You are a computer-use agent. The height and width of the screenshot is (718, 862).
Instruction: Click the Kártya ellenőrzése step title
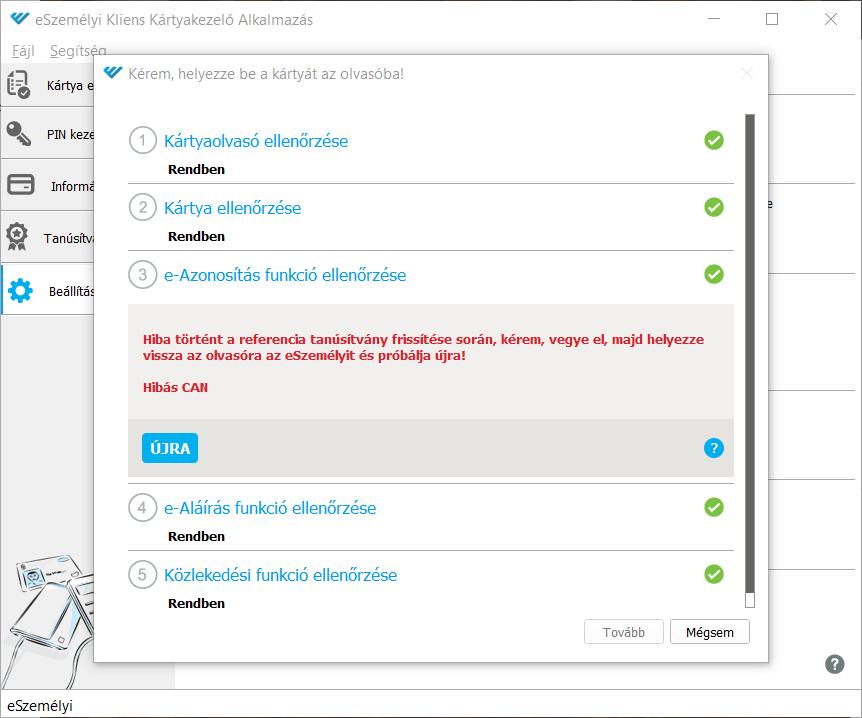click(233, 208)
